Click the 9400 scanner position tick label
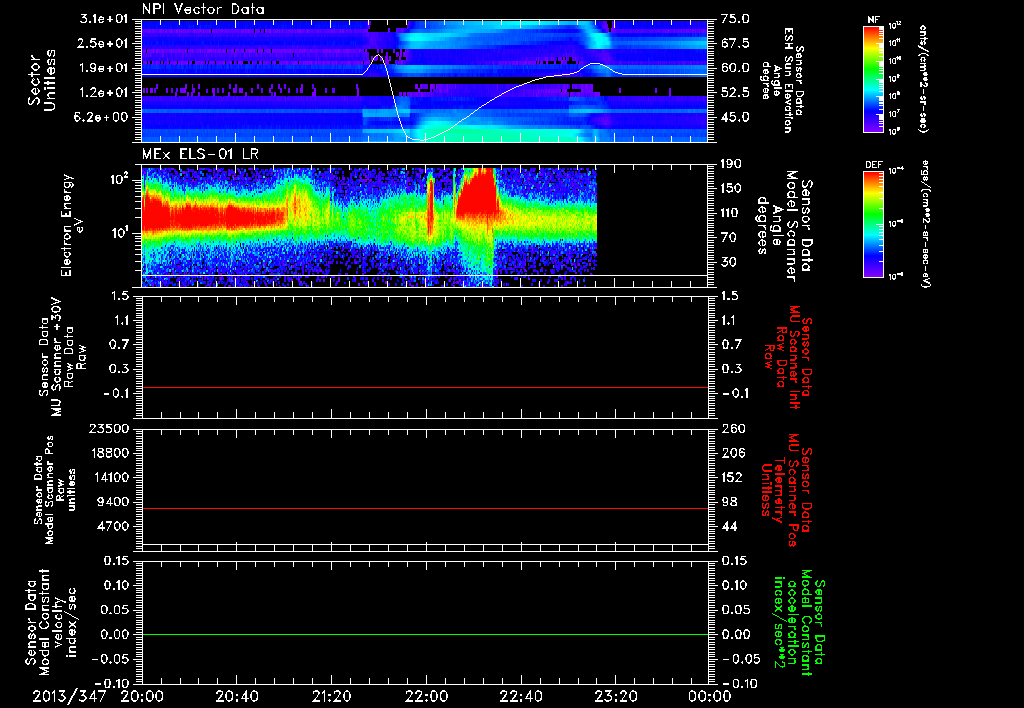Image resolution: width=1024 pixels, height=708 pixels. point(112,502)
